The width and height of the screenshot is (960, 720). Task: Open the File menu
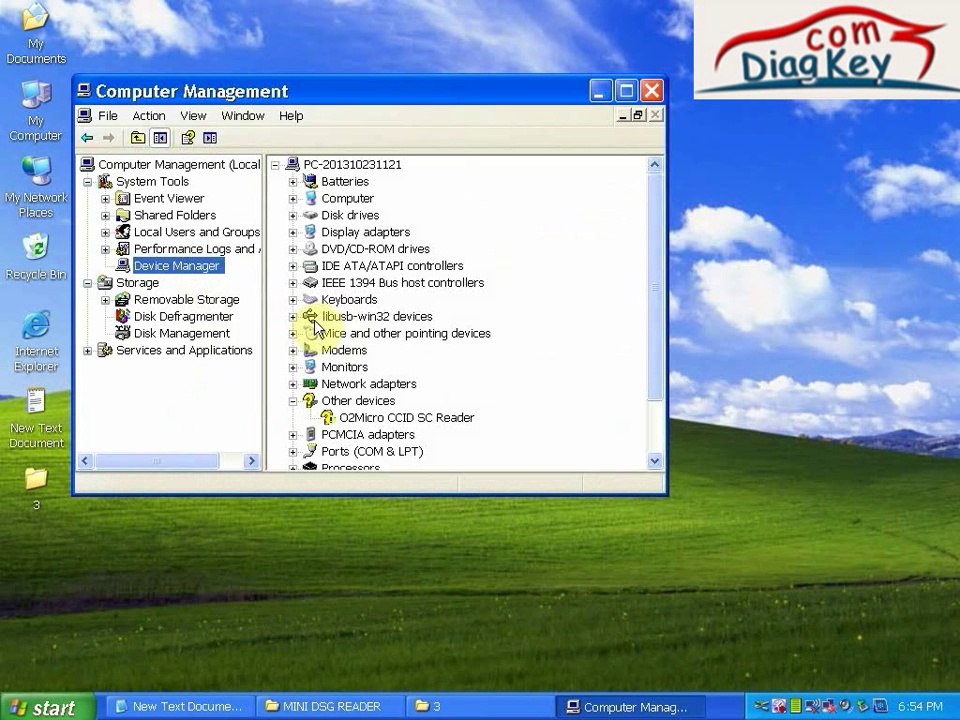108,116
